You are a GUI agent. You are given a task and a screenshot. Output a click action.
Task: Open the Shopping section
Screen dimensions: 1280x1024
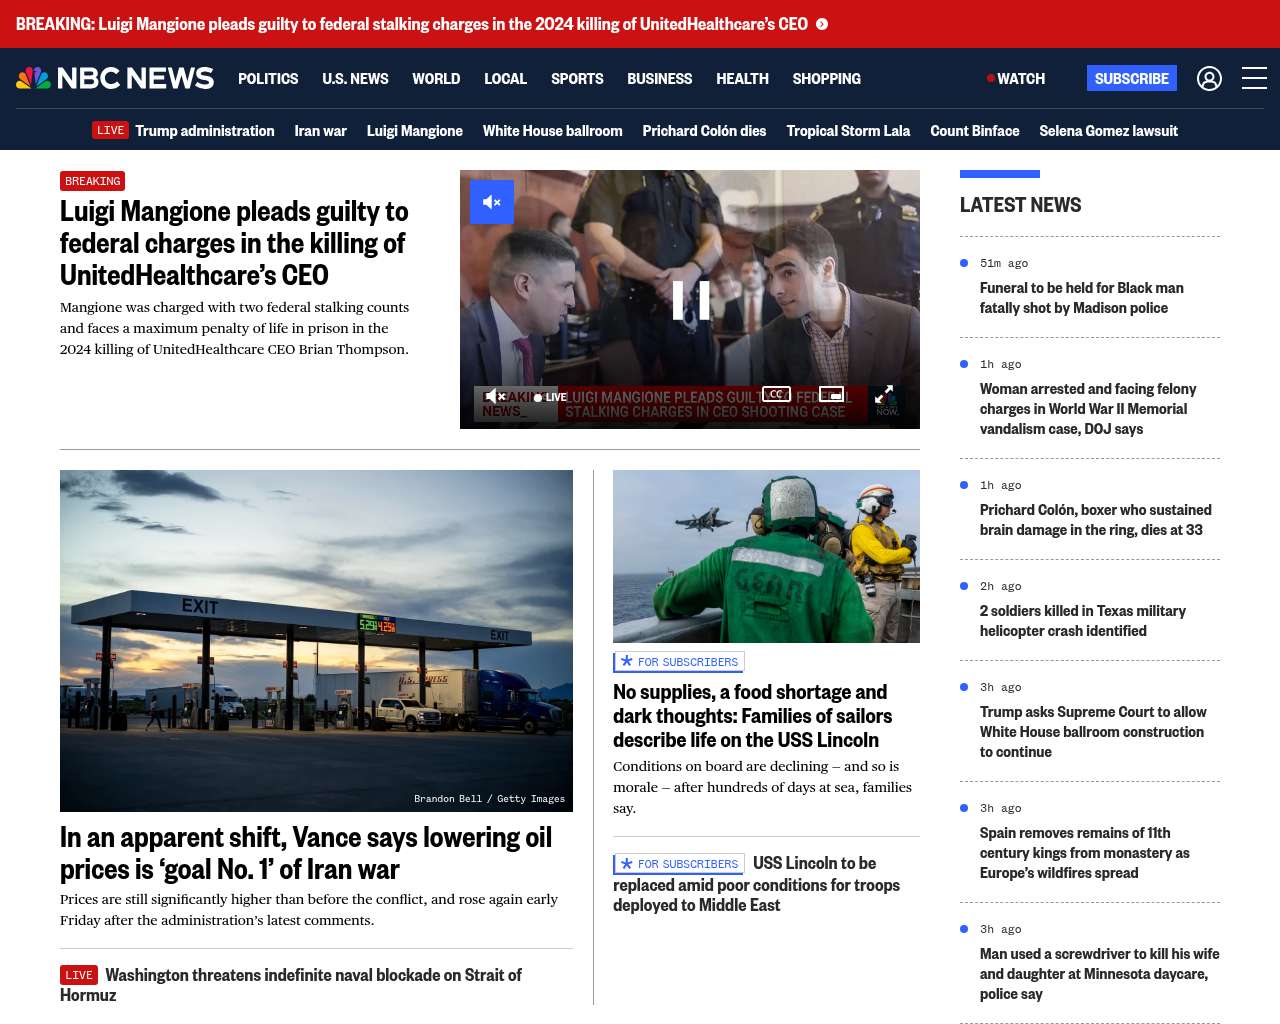826,78
